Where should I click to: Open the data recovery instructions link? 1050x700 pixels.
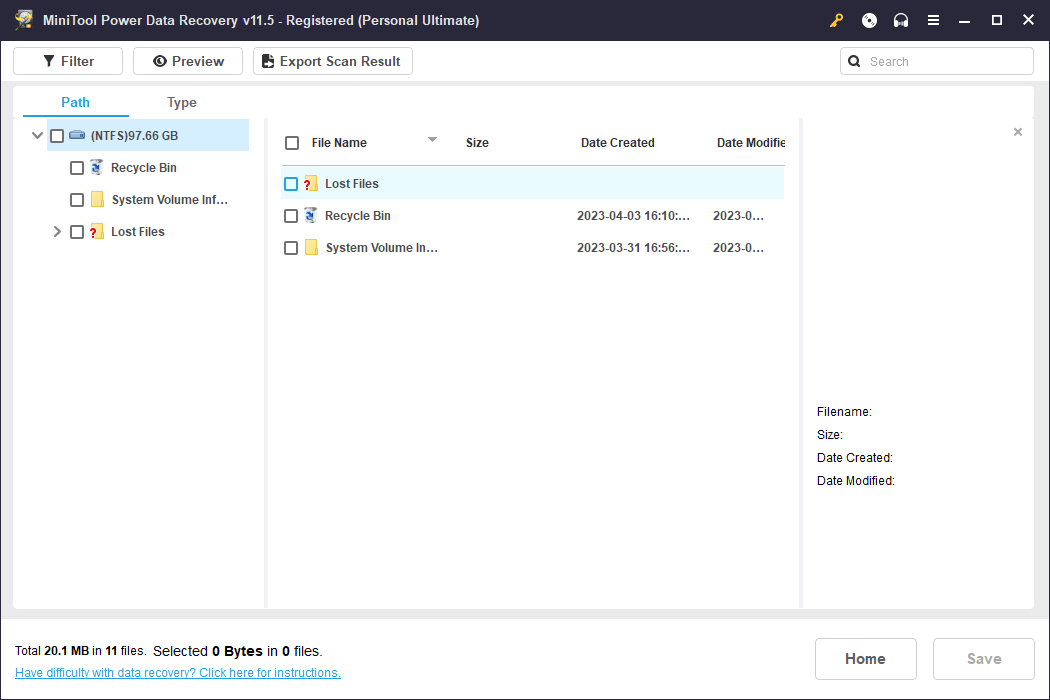178,673
